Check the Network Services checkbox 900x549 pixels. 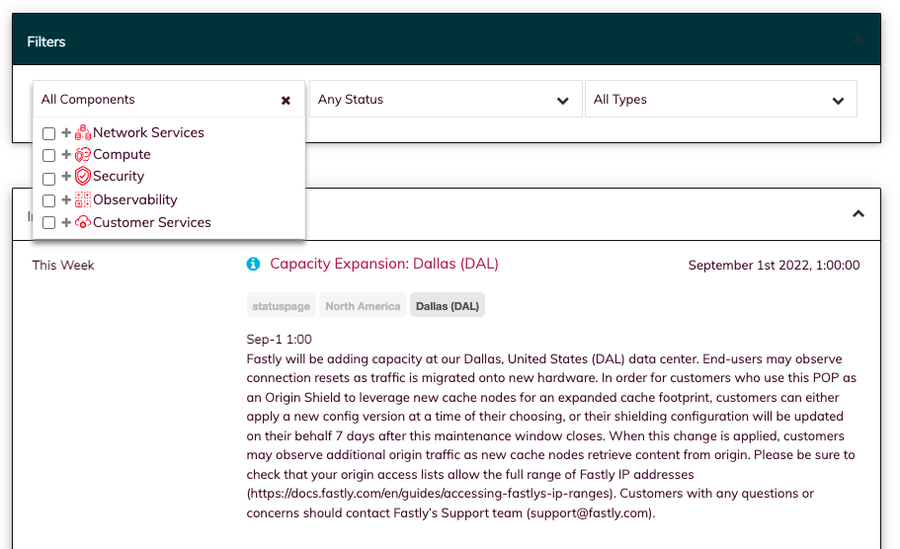click(x=49, y=133)
